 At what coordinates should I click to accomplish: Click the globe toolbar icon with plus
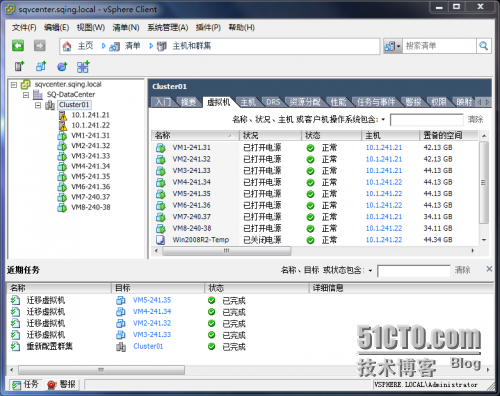point(62,66)
